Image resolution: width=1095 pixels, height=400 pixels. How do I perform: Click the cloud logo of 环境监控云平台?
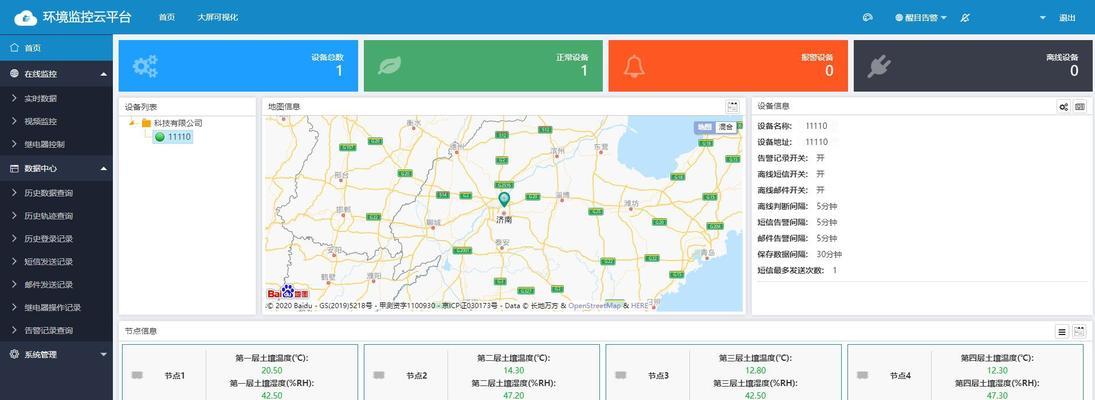pyautogui.click(x=26, y=17)
